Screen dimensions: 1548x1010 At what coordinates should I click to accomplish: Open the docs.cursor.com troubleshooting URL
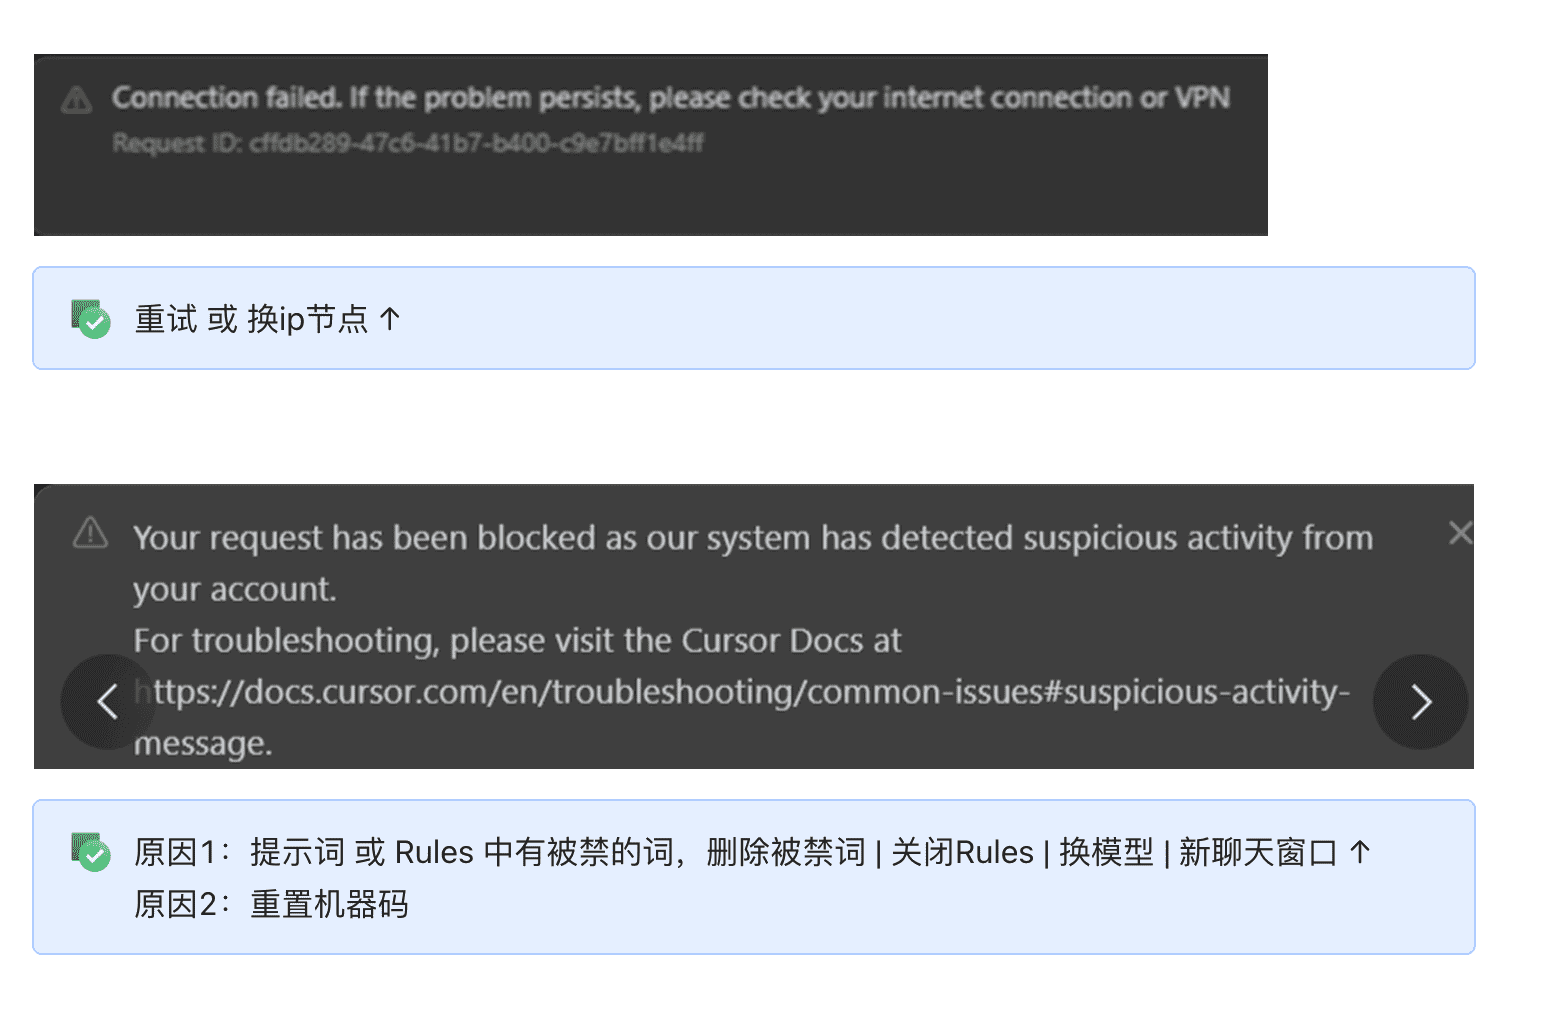(750, 692)
